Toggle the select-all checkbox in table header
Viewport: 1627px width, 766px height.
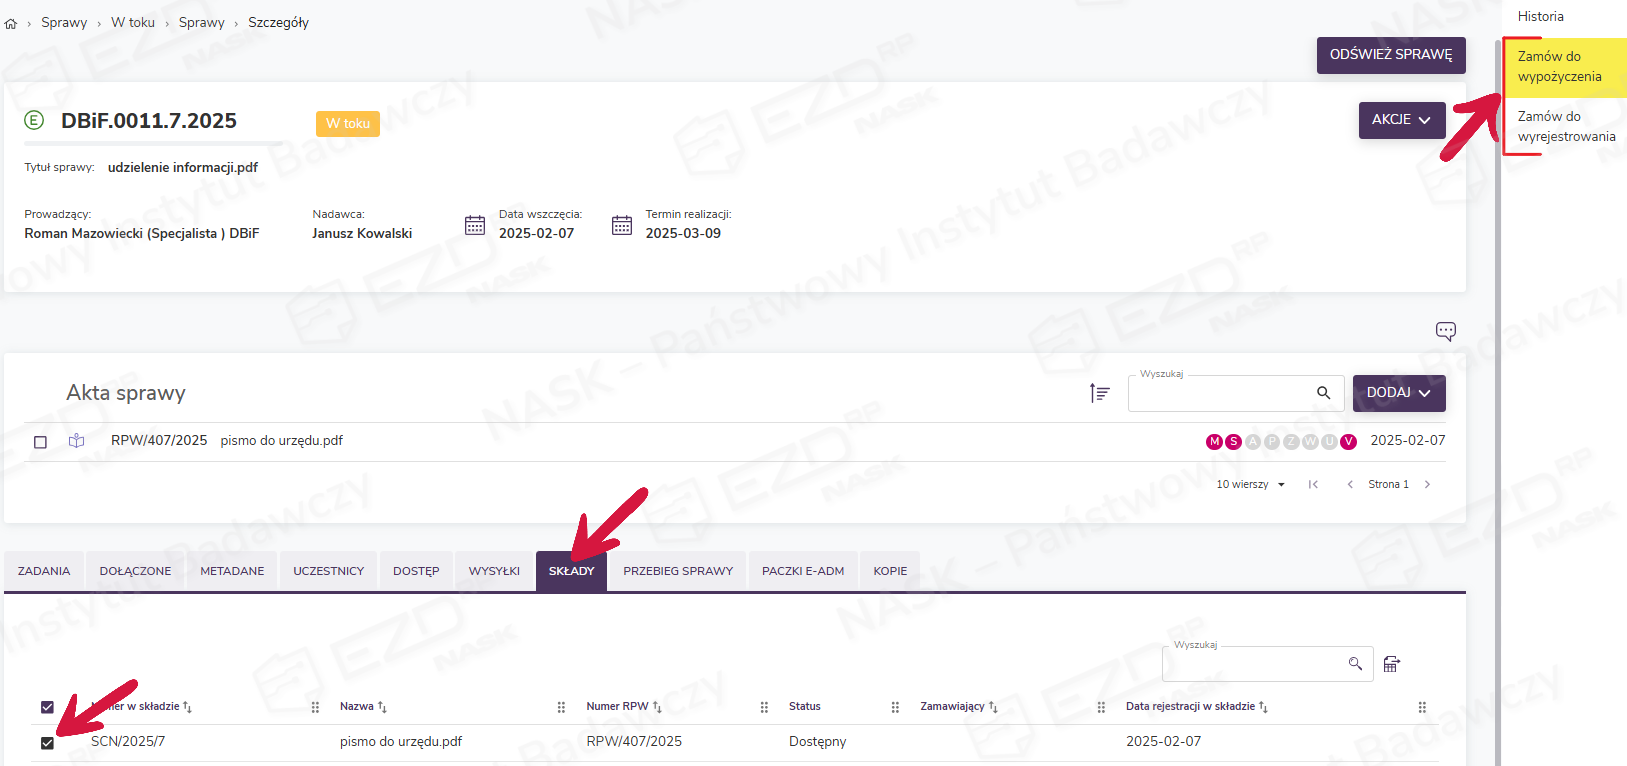coord(47,707)
